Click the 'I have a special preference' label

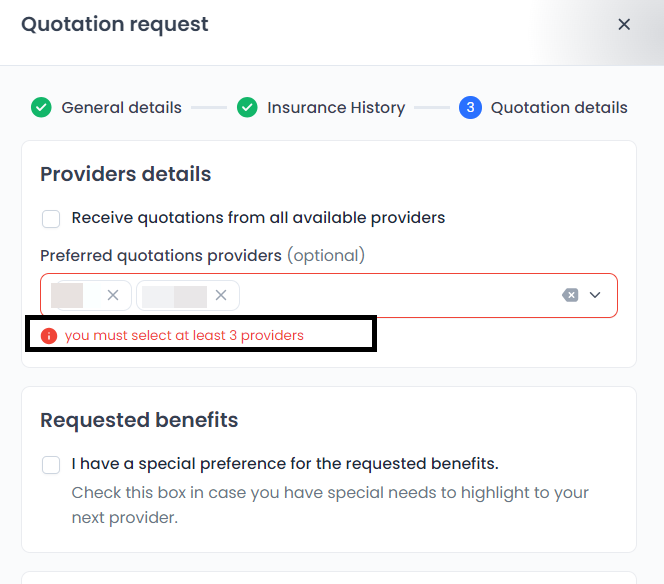click(285, 464)
